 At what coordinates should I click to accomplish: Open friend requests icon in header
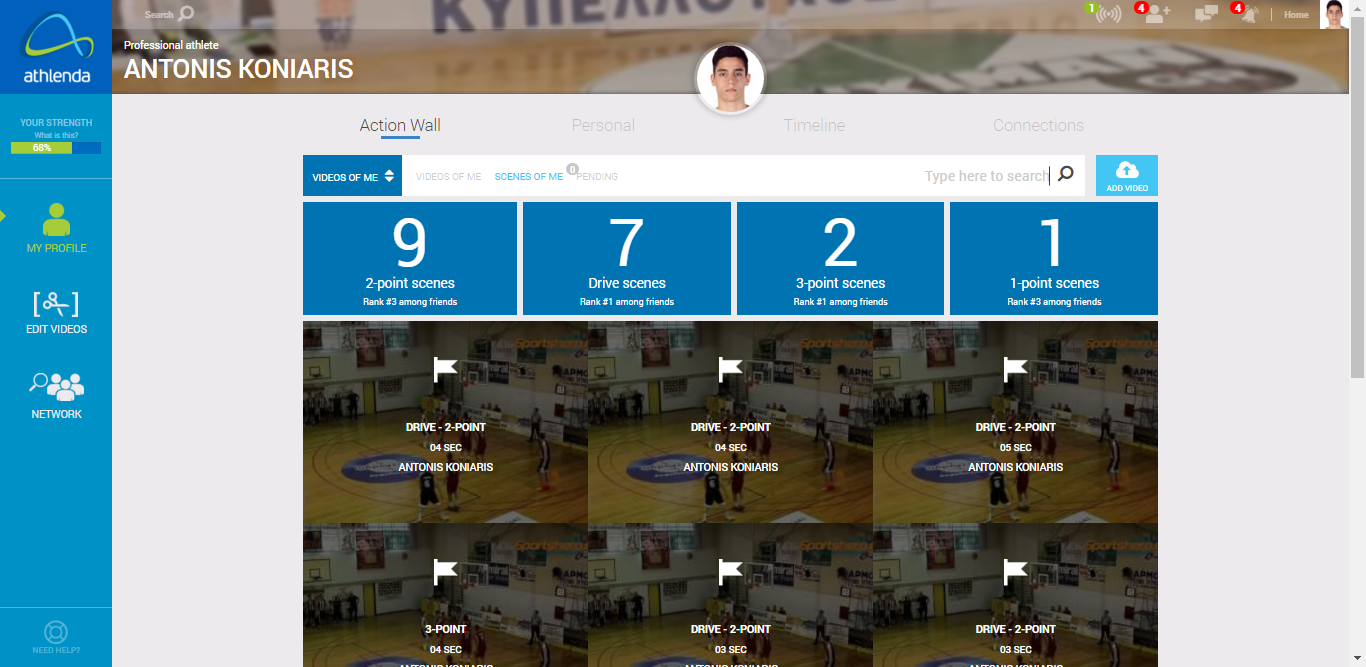pos(1158,14)
